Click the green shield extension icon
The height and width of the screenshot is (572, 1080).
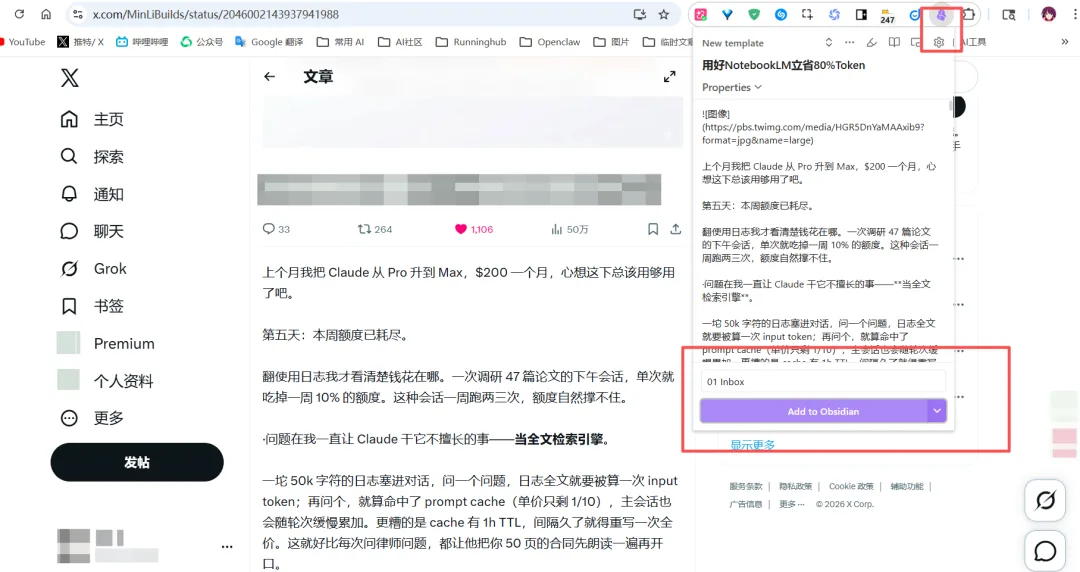754,14
